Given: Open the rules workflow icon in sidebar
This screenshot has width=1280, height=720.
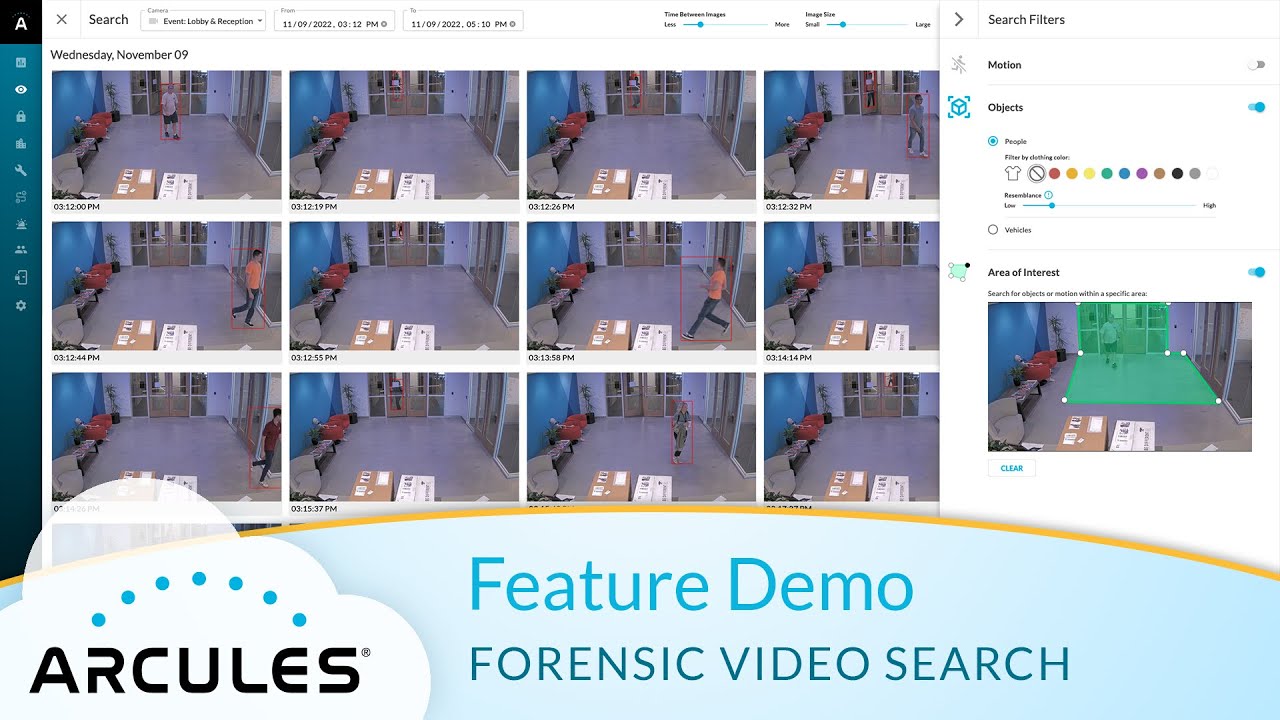Looking at the screenshot, I should pos(21,196).
